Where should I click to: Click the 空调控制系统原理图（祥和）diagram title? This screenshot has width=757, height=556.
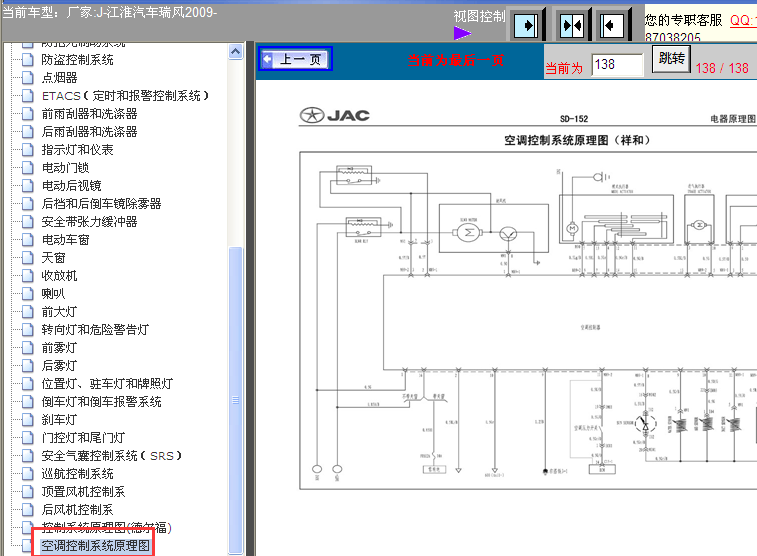point(577,140)
